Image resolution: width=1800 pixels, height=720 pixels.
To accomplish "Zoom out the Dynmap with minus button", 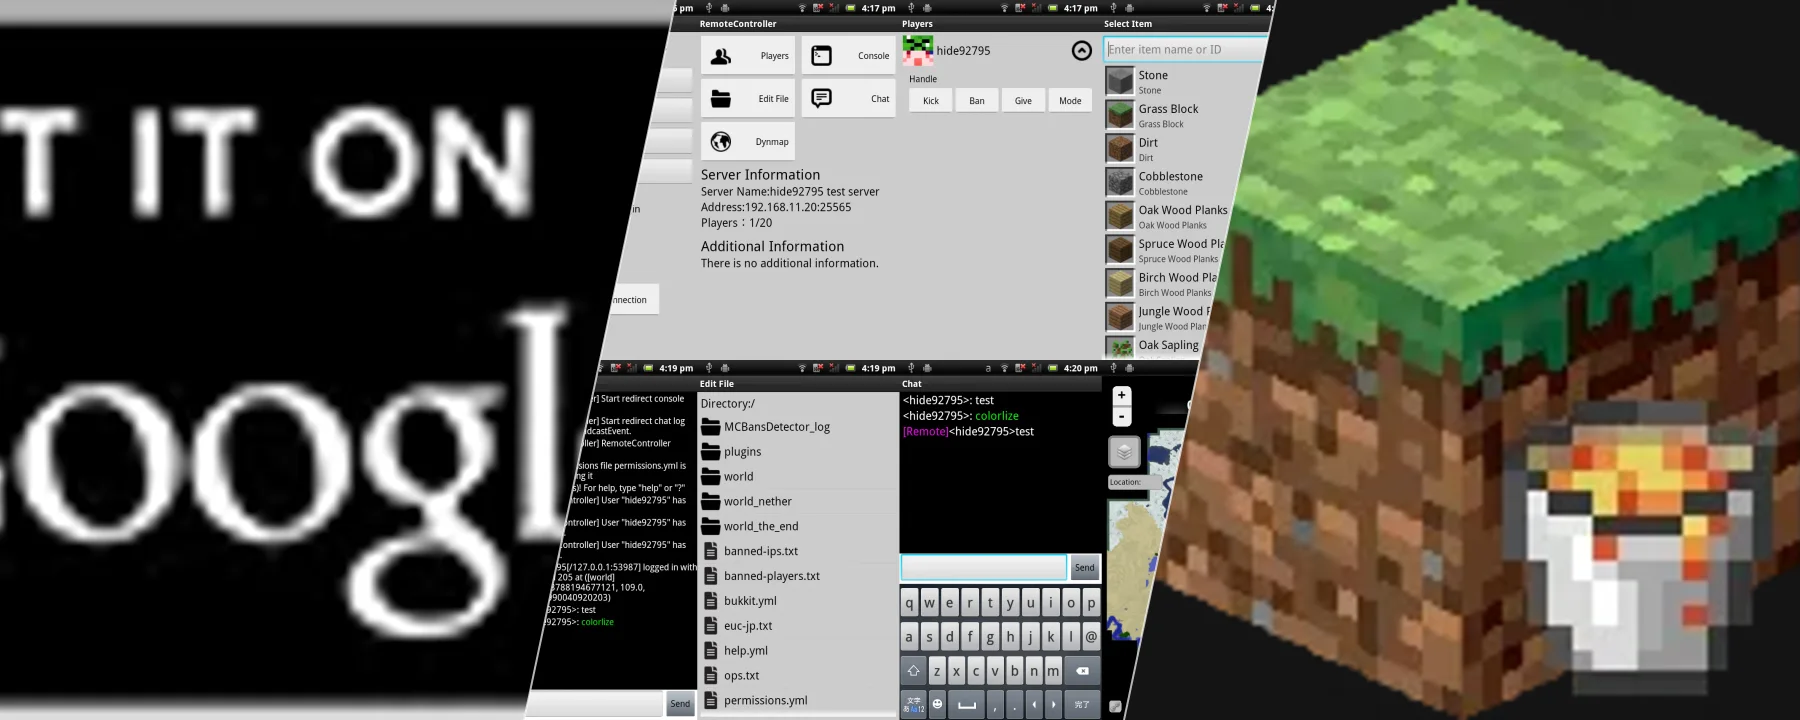I will pyautogui.click(x=1121, y=416).
